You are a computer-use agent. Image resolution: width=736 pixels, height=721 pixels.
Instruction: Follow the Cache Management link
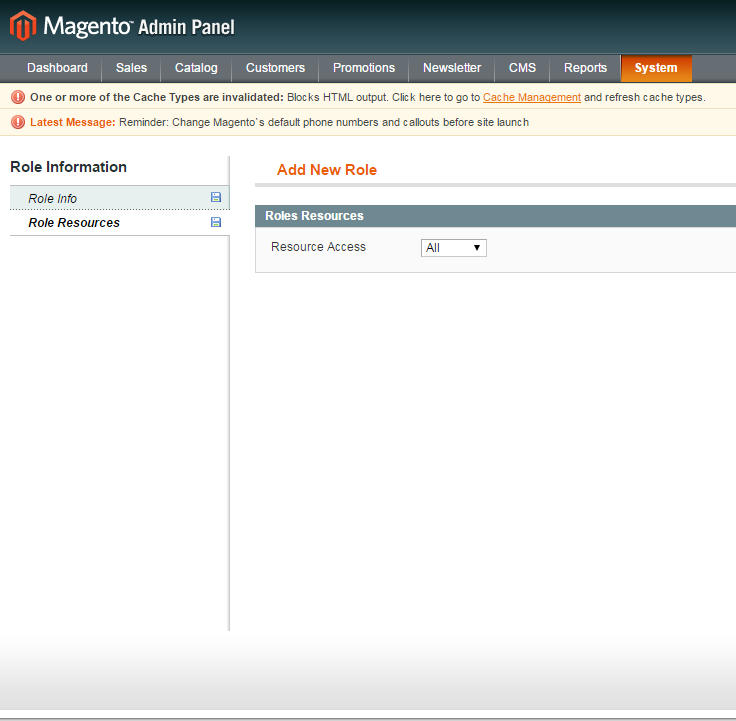point(532,97)
